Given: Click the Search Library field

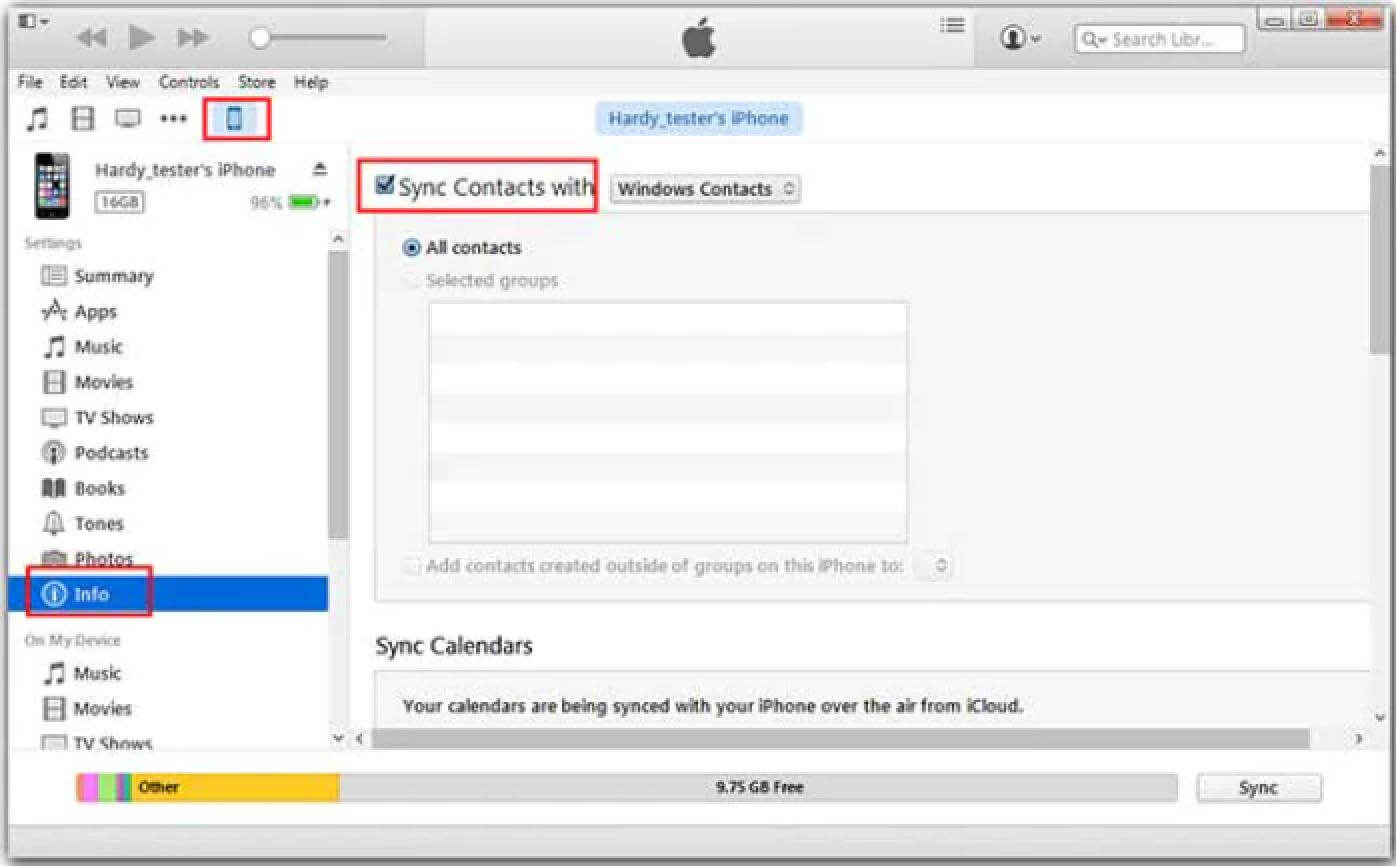Looking at the screenshot, I should pos(1160,40).
